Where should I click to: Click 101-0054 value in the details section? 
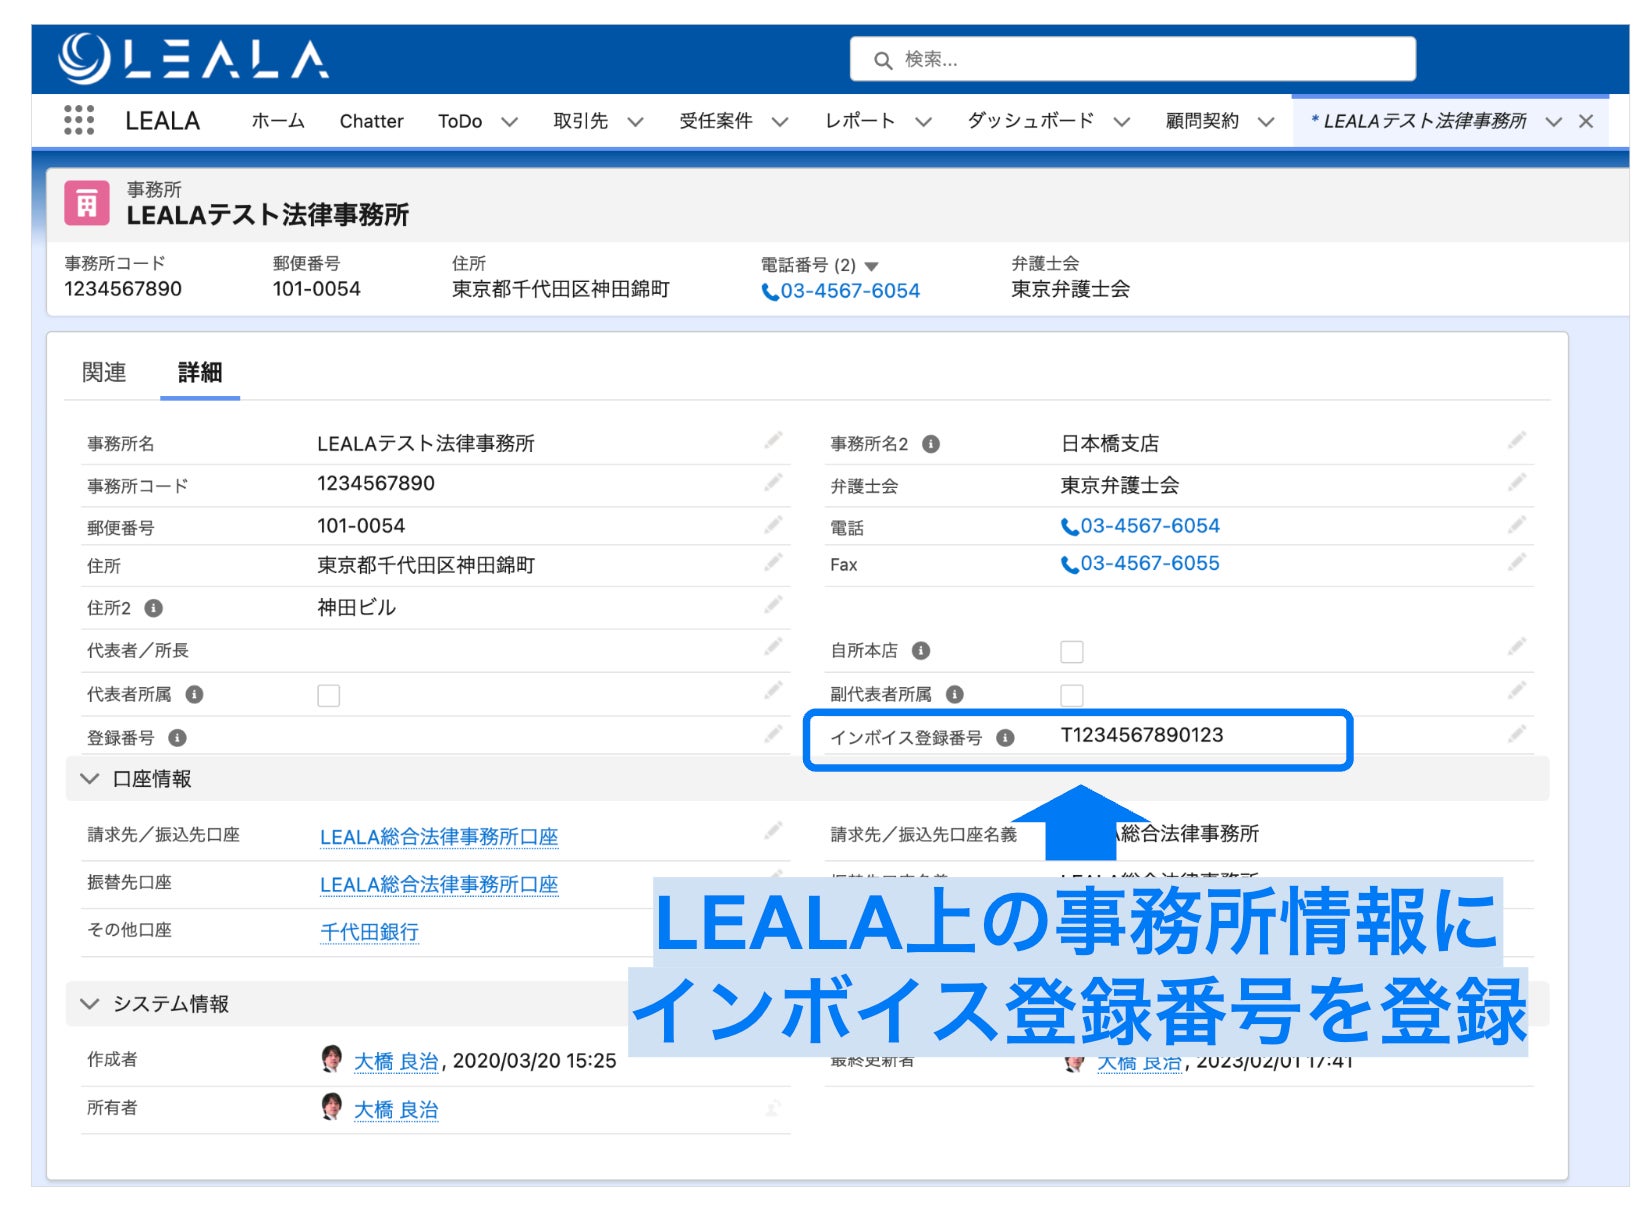point(361,526)
